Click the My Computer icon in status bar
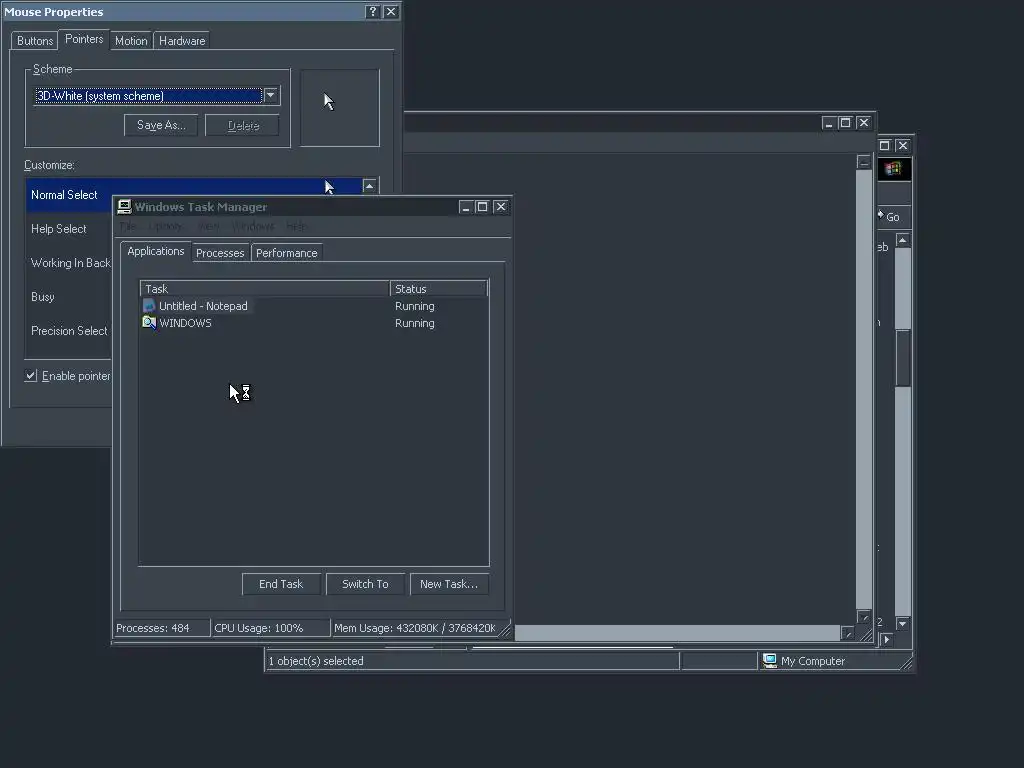The width and height of the screenshot is (1024, 768). (770, 661)
